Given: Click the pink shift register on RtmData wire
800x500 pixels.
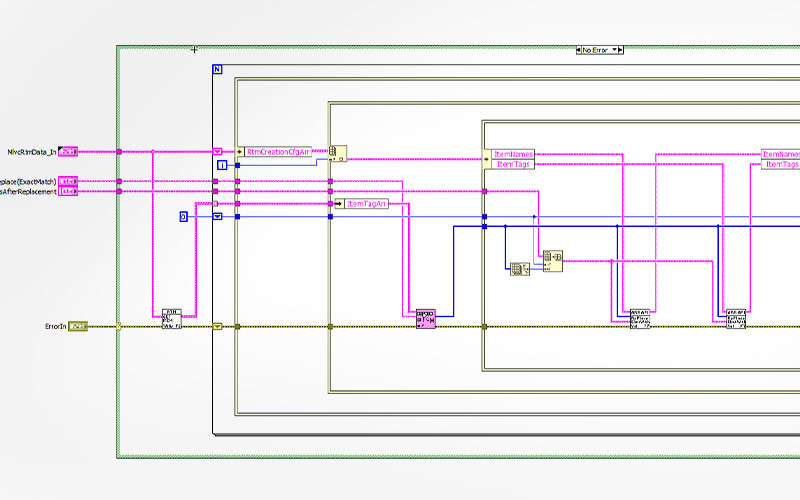Looking at the screenshot, I should click(218, 151).
